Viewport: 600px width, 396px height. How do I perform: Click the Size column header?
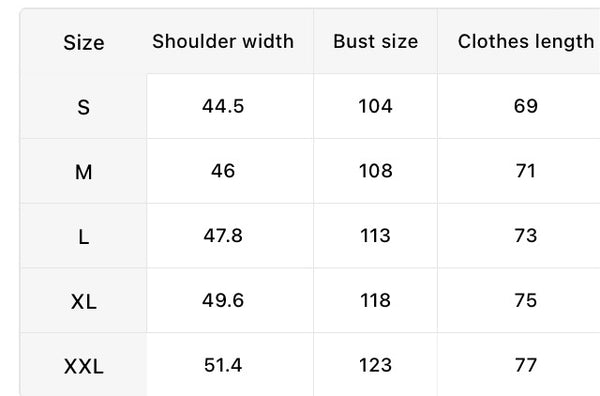pyautogui.click(x=83, y=42)
